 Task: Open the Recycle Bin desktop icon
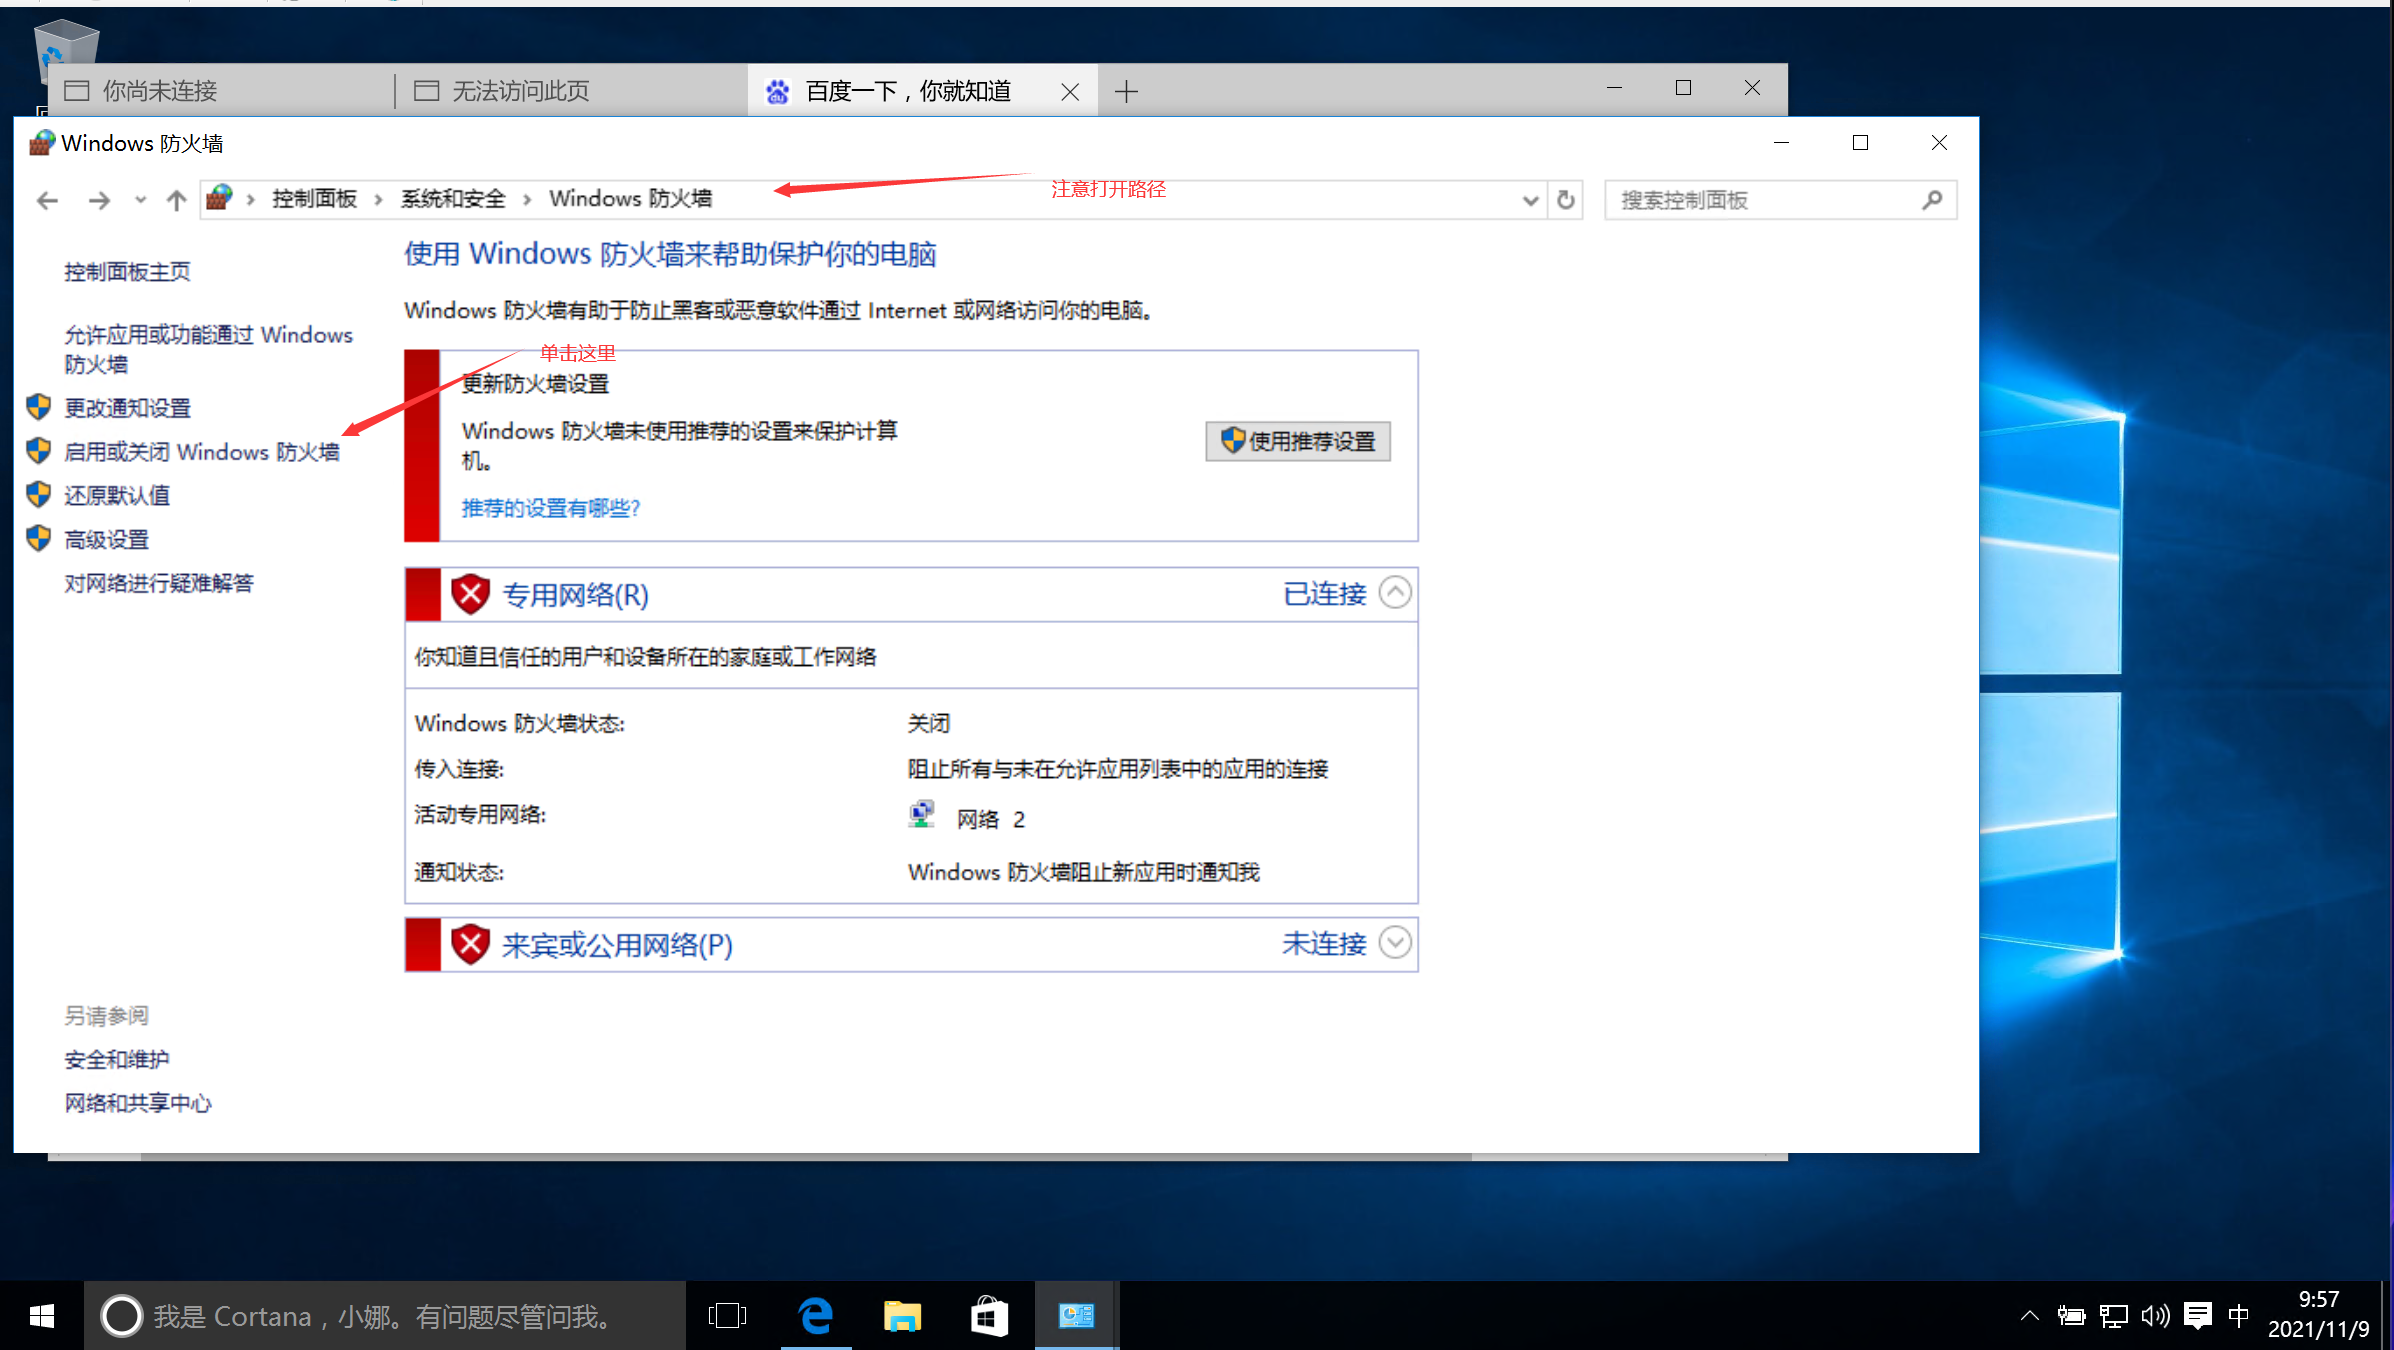pos(65,45)
